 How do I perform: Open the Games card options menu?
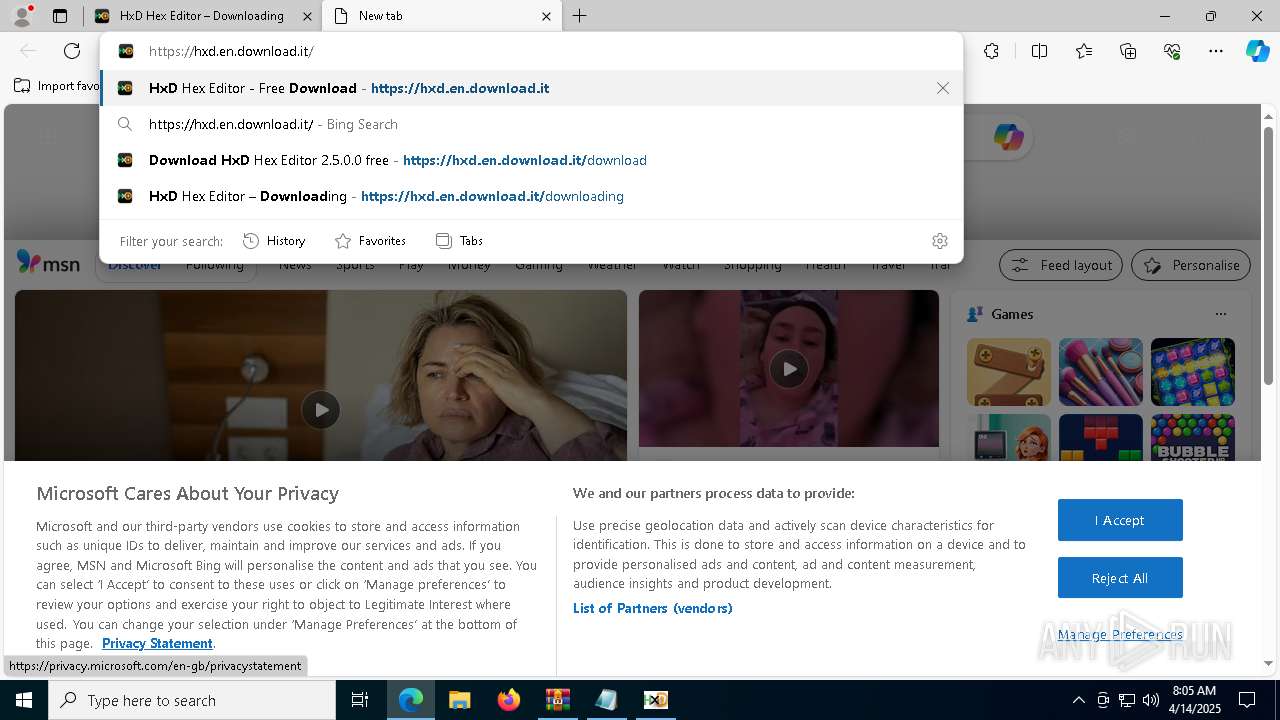coord(1220,314)
